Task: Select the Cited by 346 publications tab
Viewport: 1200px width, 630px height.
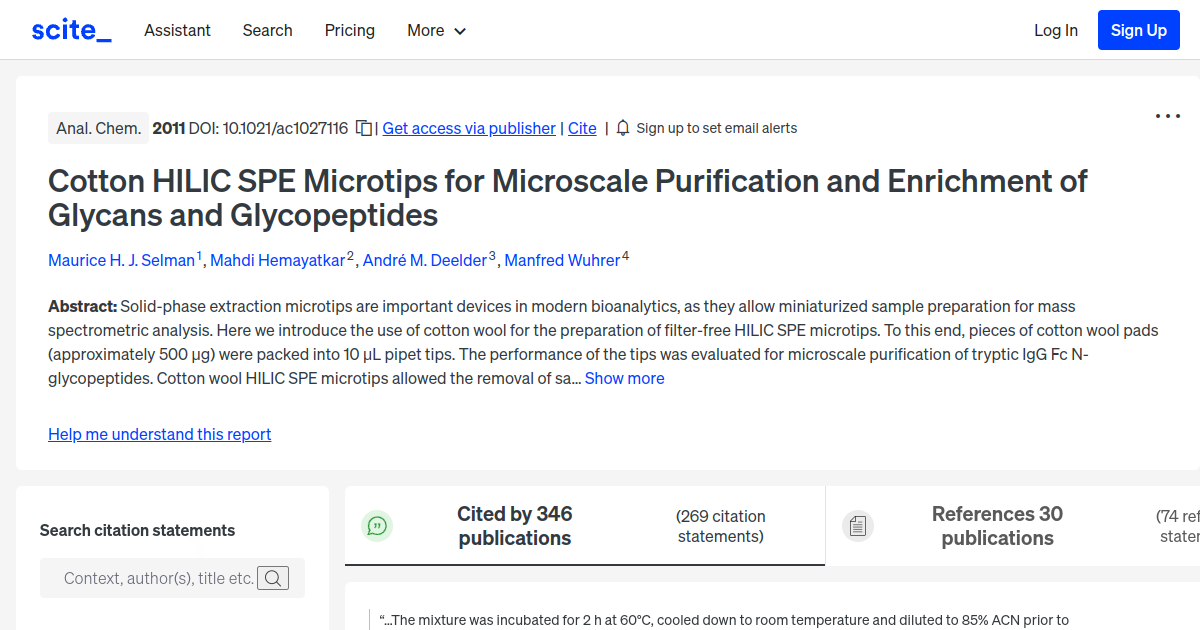Action: point(515,526)
